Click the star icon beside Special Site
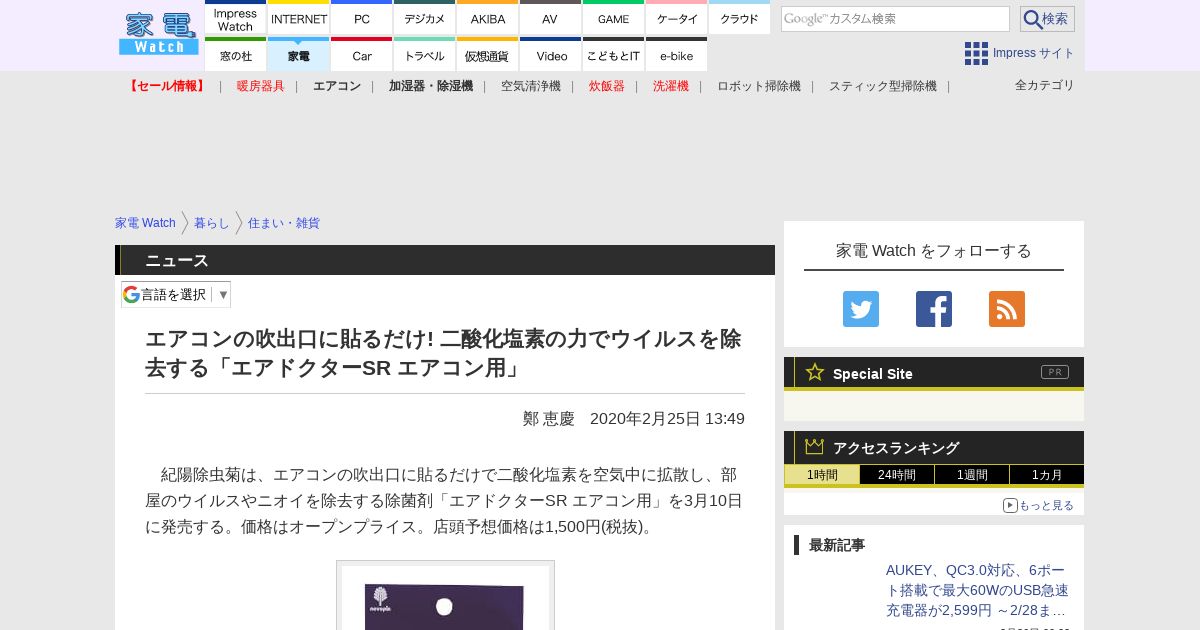Viewport: 1200px width, 630px height. tap(815, 372)
